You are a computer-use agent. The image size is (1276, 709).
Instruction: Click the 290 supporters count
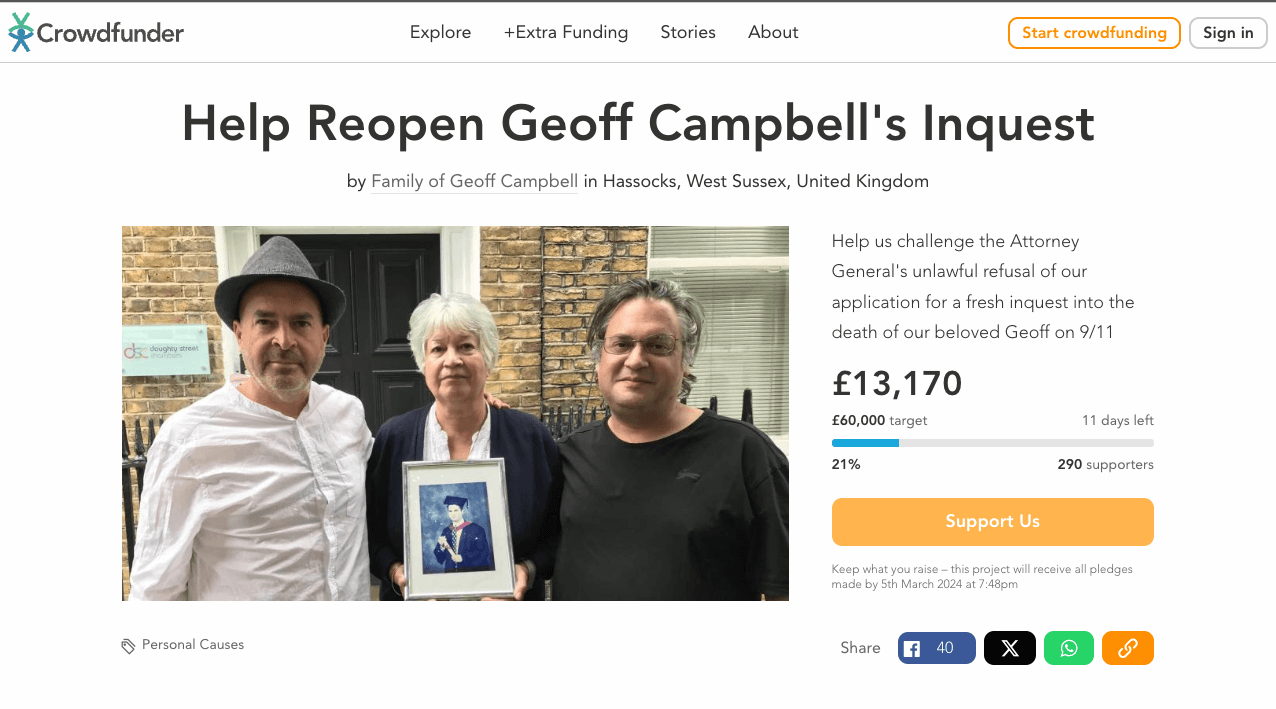tap(1106, 464)
